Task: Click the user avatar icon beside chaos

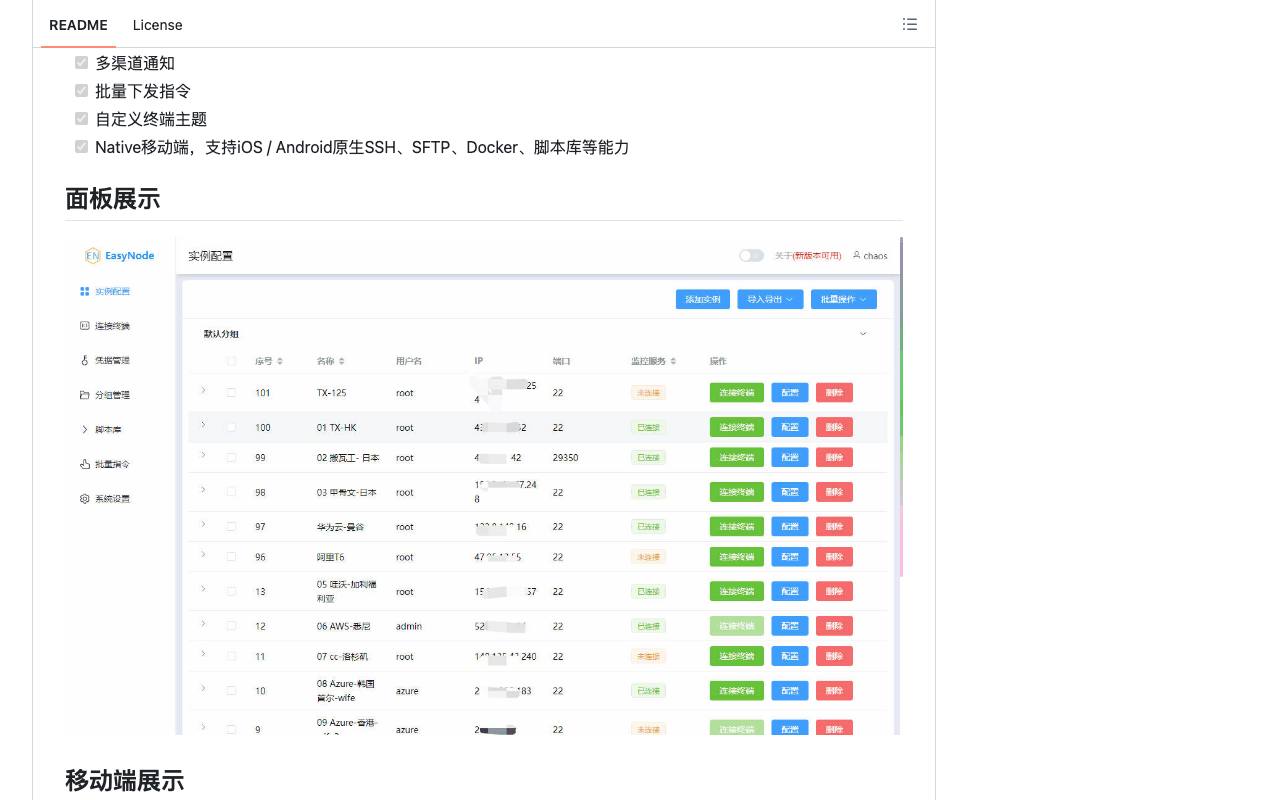Action: tap(857, 256)
